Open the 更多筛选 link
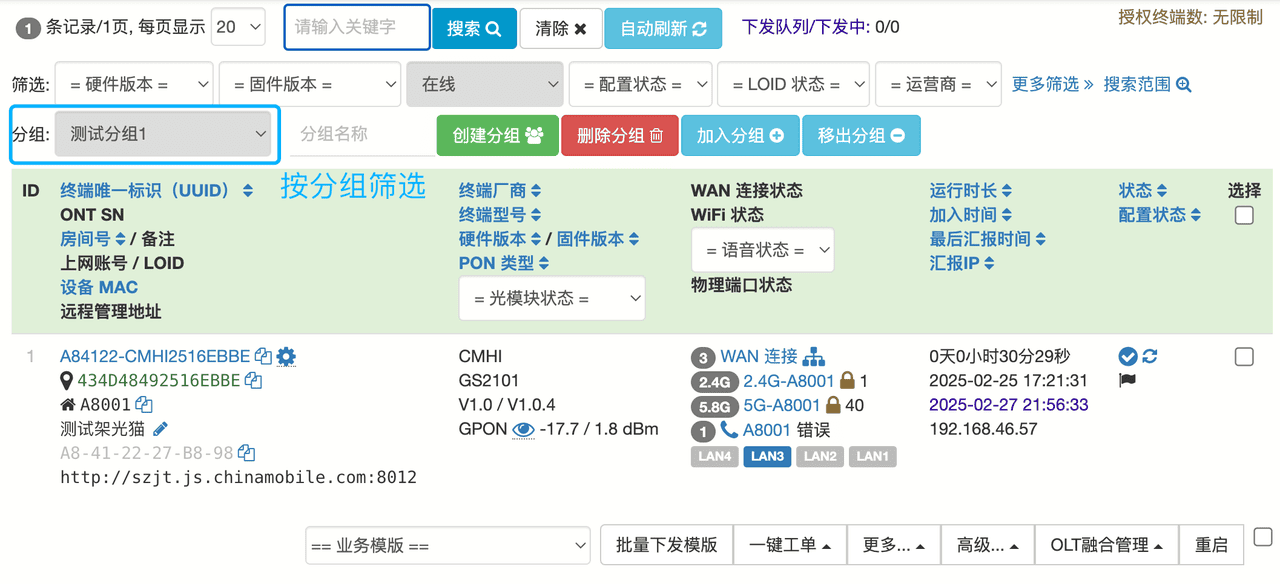 [x=1052, y=85]
